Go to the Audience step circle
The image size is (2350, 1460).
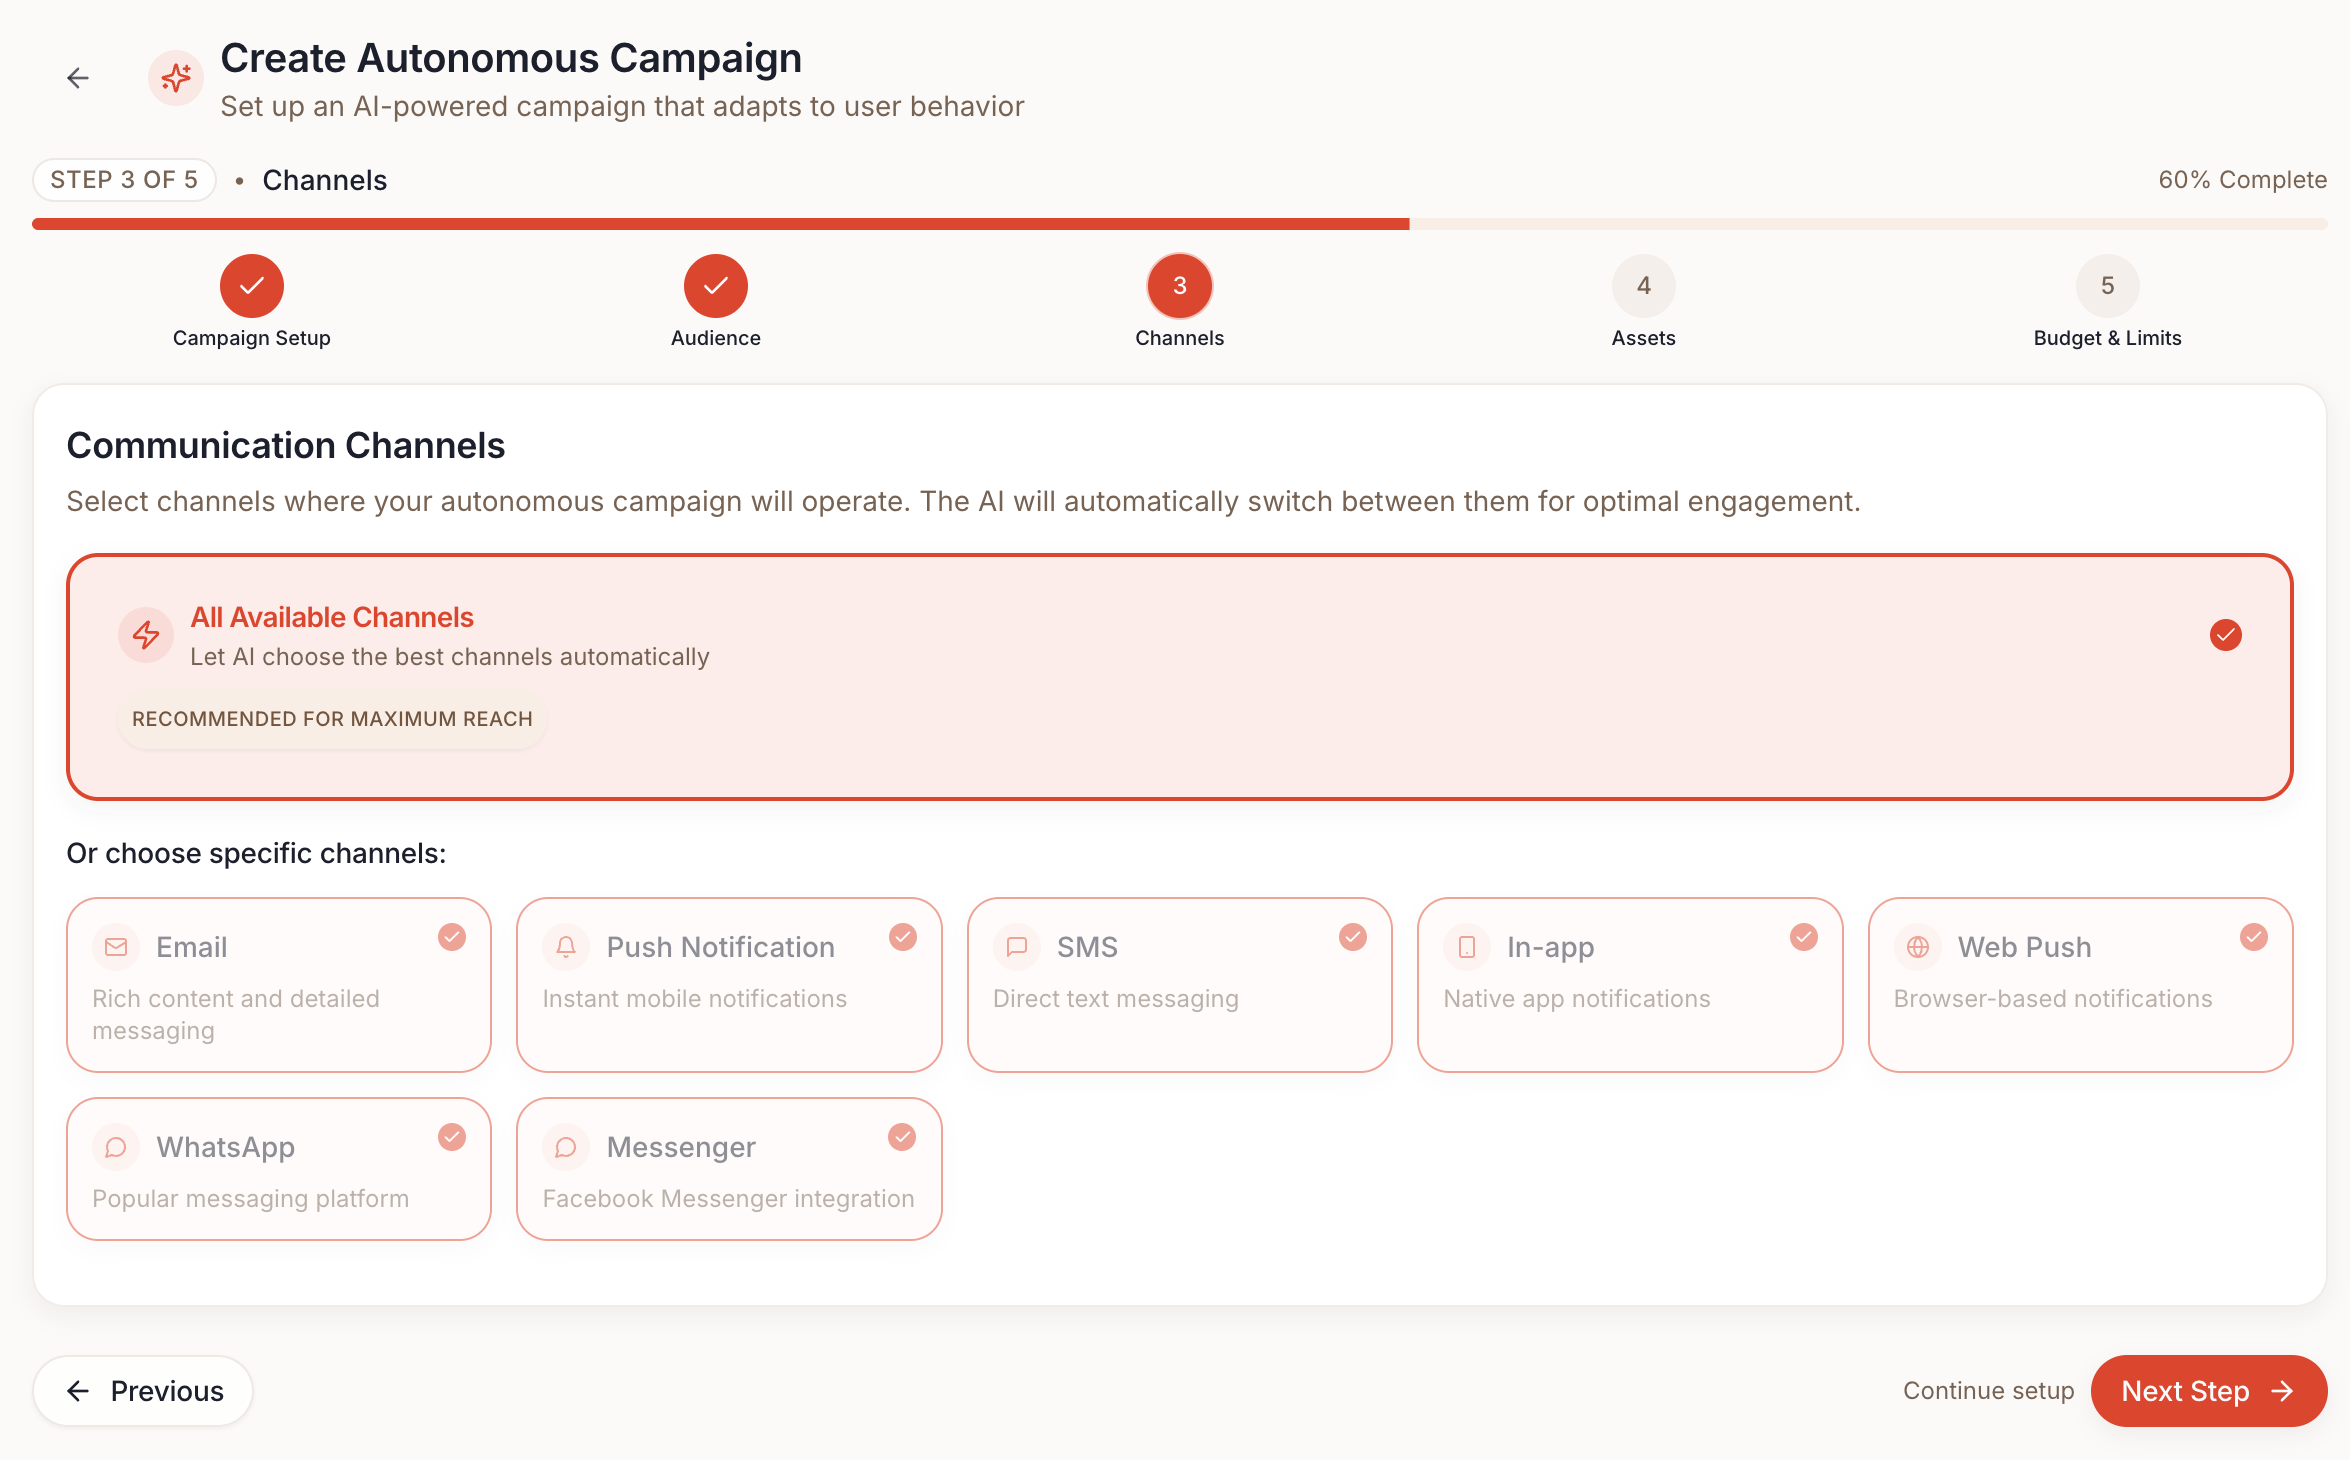pos(716,286)
